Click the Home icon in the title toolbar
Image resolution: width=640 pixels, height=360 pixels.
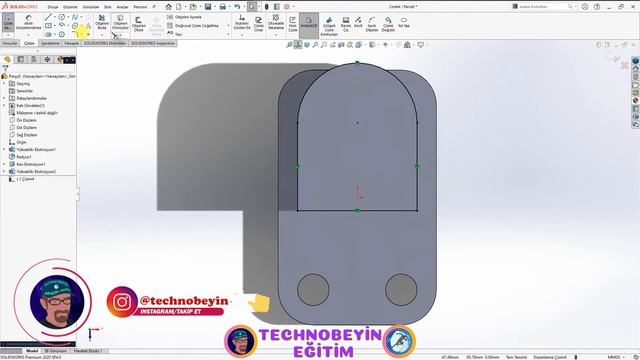point(169,7)
